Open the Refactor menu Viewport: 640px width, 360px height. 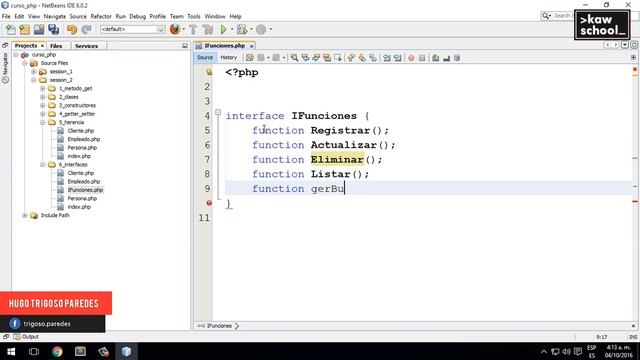tap(101, 16)
